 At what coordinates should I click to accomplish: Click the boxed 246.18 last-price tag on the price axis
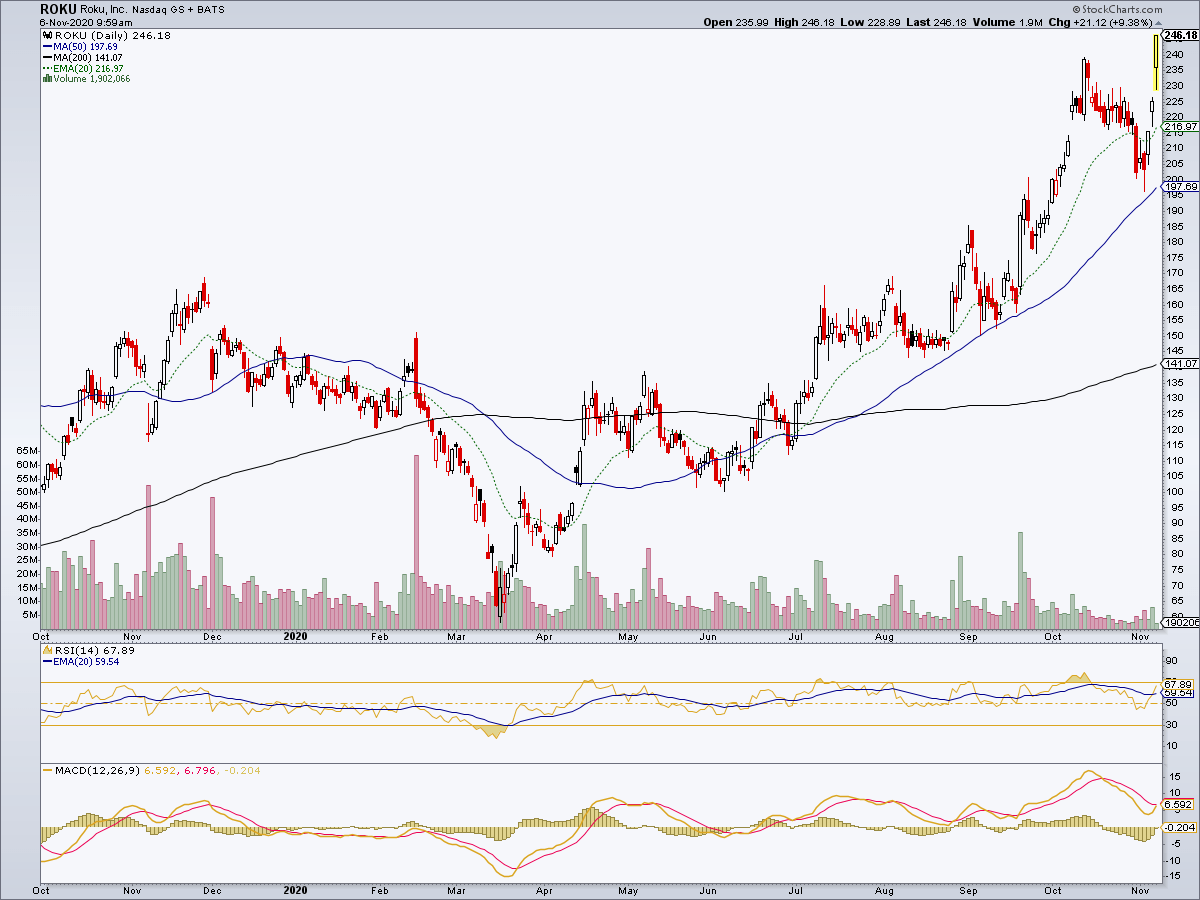[x=1180, y=35]
